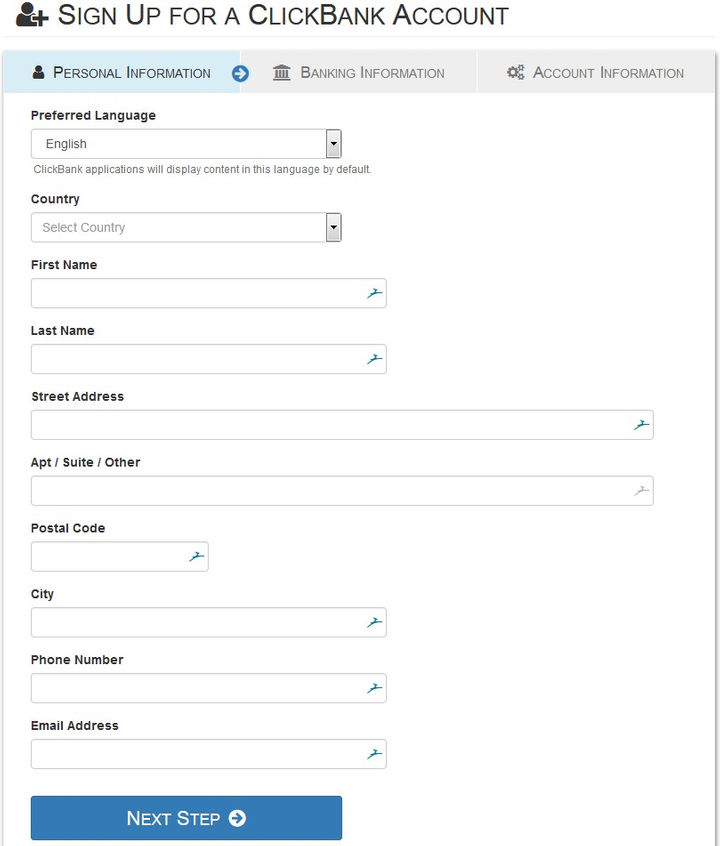Click the person icon on Personal Information tab

pyautogui.click(x=38, y=72)
